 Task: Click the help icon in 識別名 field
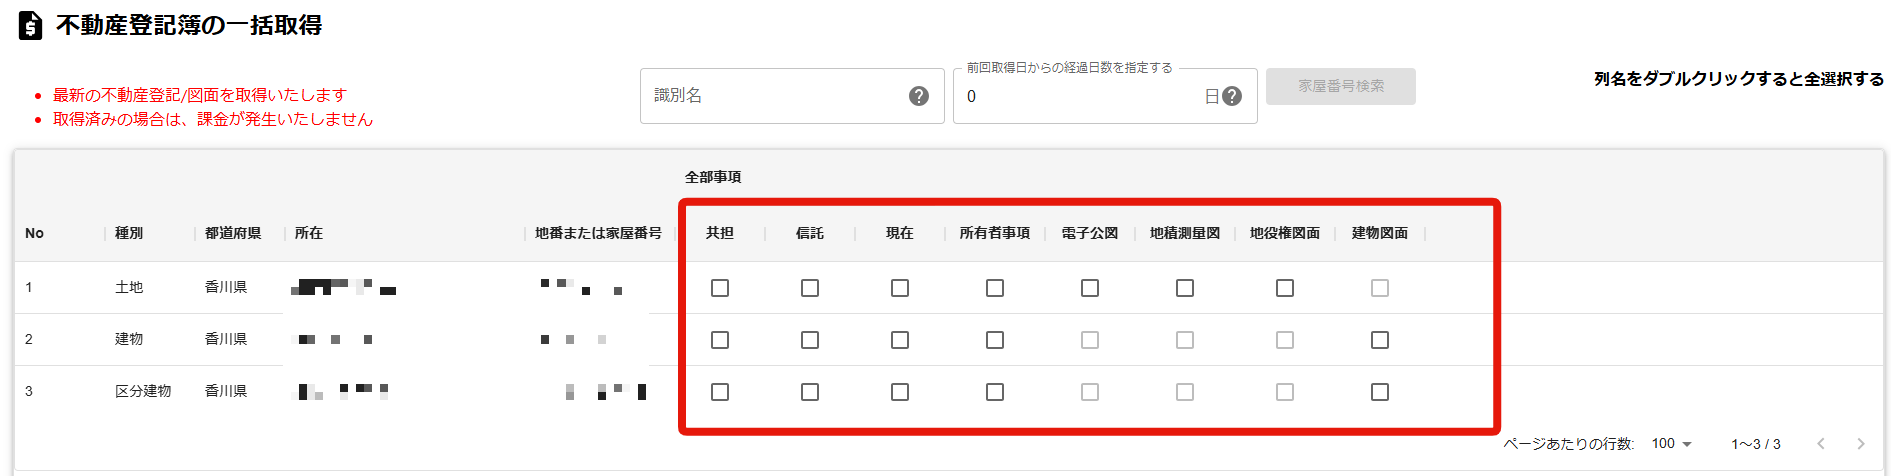(919, 96)
